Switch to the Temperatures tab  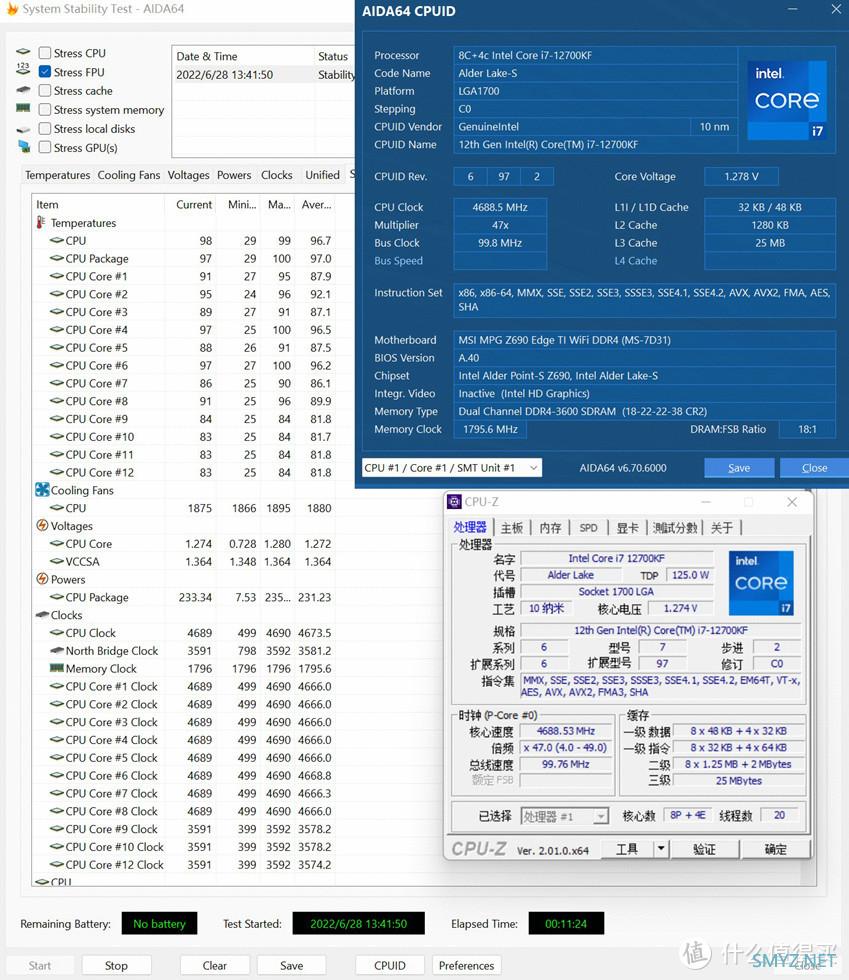(58, 175)
